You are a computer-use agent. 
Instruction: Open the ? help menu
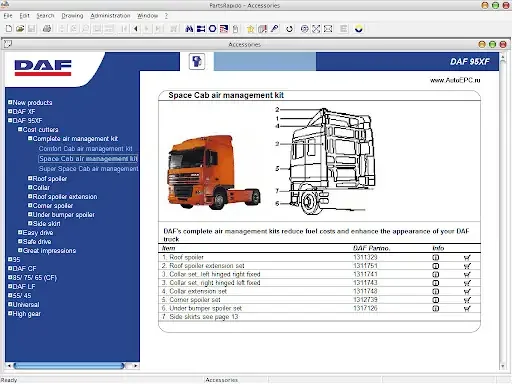(x=166, y=16)
